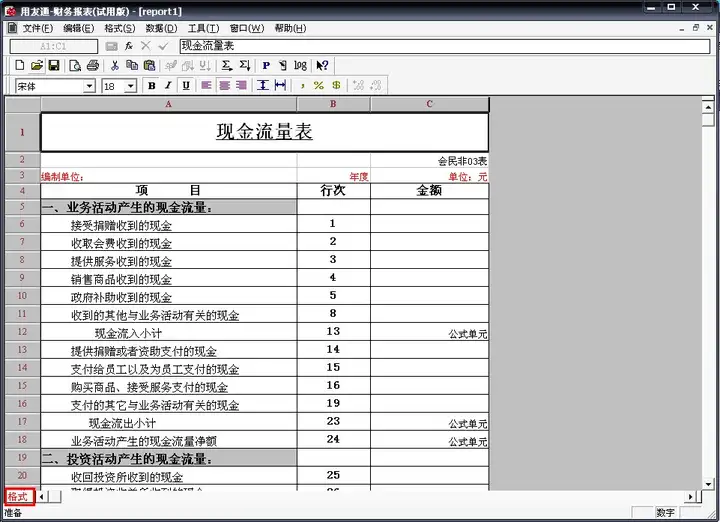Open the fx function wizard
This screenshot has height=522, width=720.
click(129, 46)
